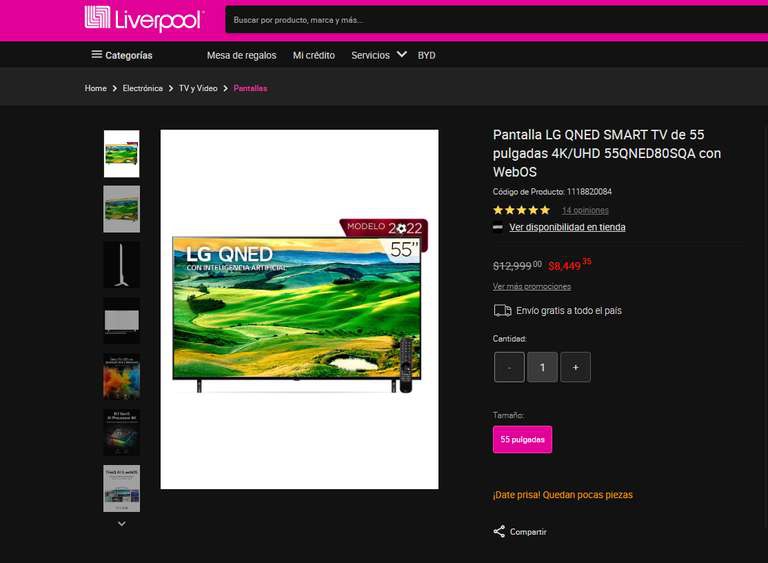Open Ver más promociones
This screenshot has height=563, width=768.
(x=532, y=287)
